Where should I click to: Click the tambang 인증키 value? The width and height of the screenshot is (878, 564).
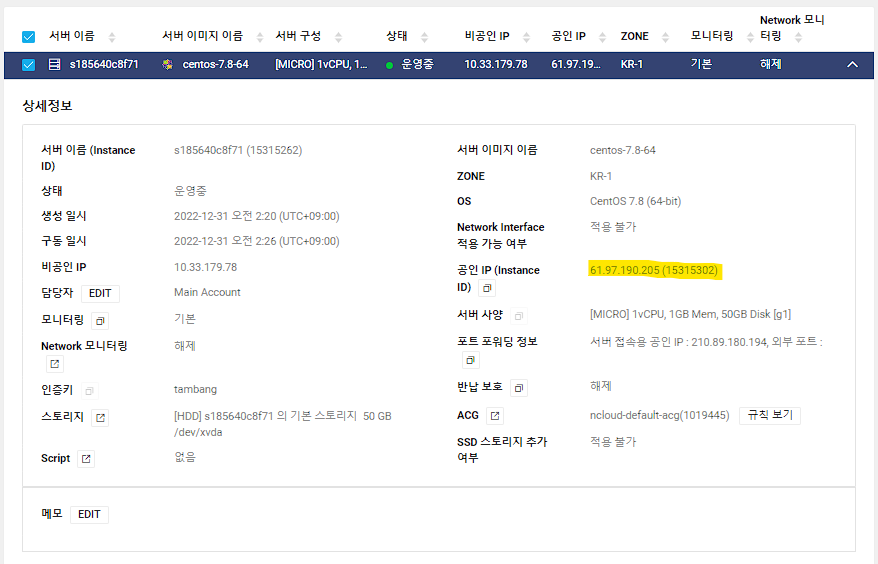pyautogui.click(x=195, y=389)
